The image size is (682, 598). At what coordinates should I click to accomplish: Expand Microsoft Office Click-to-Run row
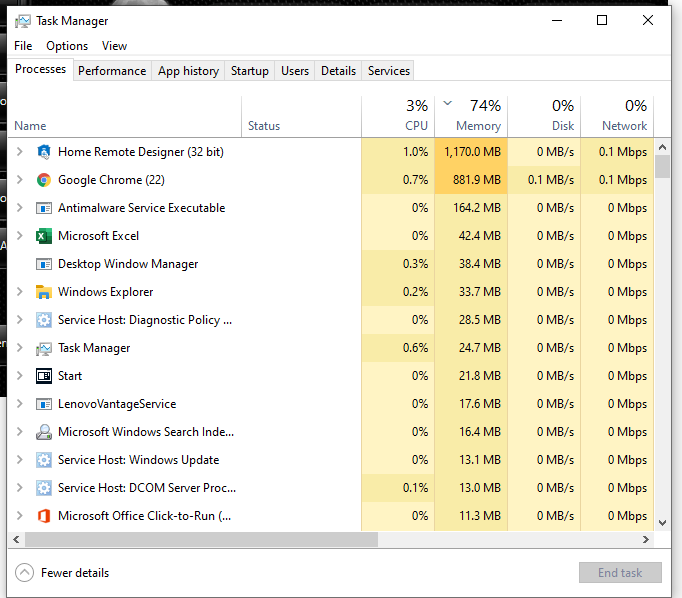[20, 515]
